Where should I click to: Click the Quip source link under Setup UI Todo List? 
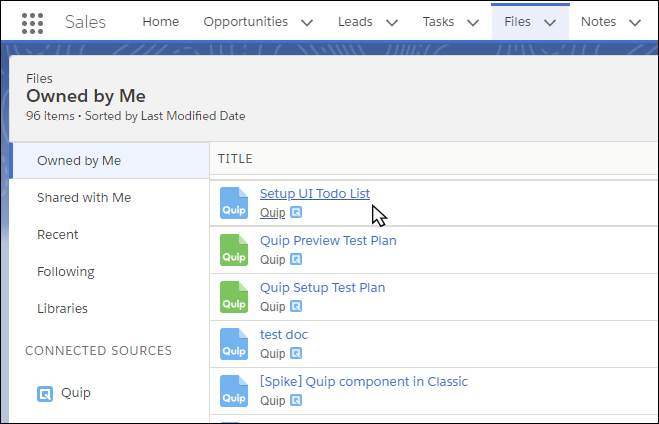272,213
